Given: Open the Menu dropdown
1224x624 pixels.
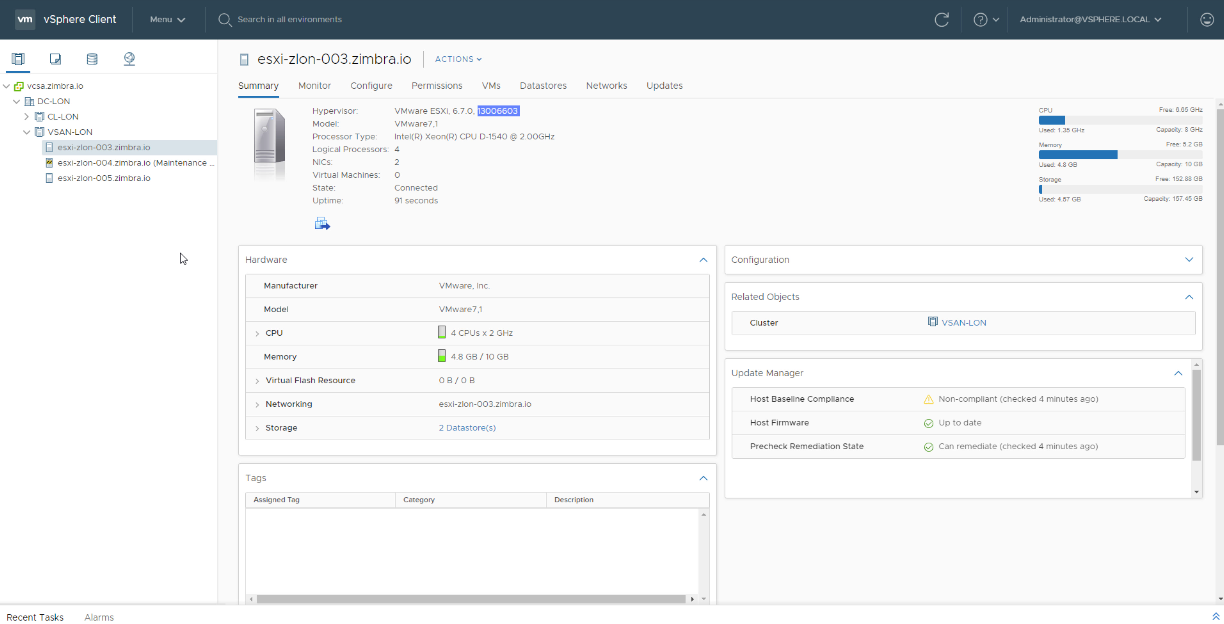Looking at the screenshot, I should [x=167, y=19].
